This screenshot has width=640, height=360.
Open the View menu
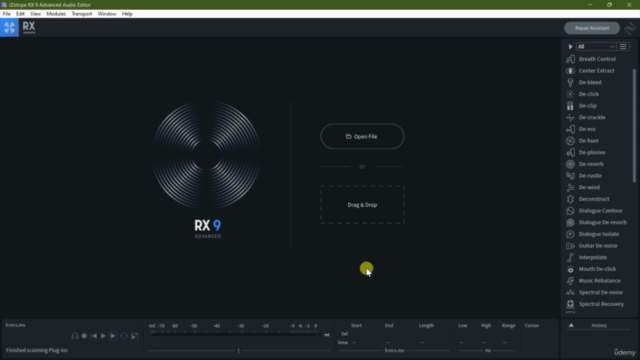35,14
